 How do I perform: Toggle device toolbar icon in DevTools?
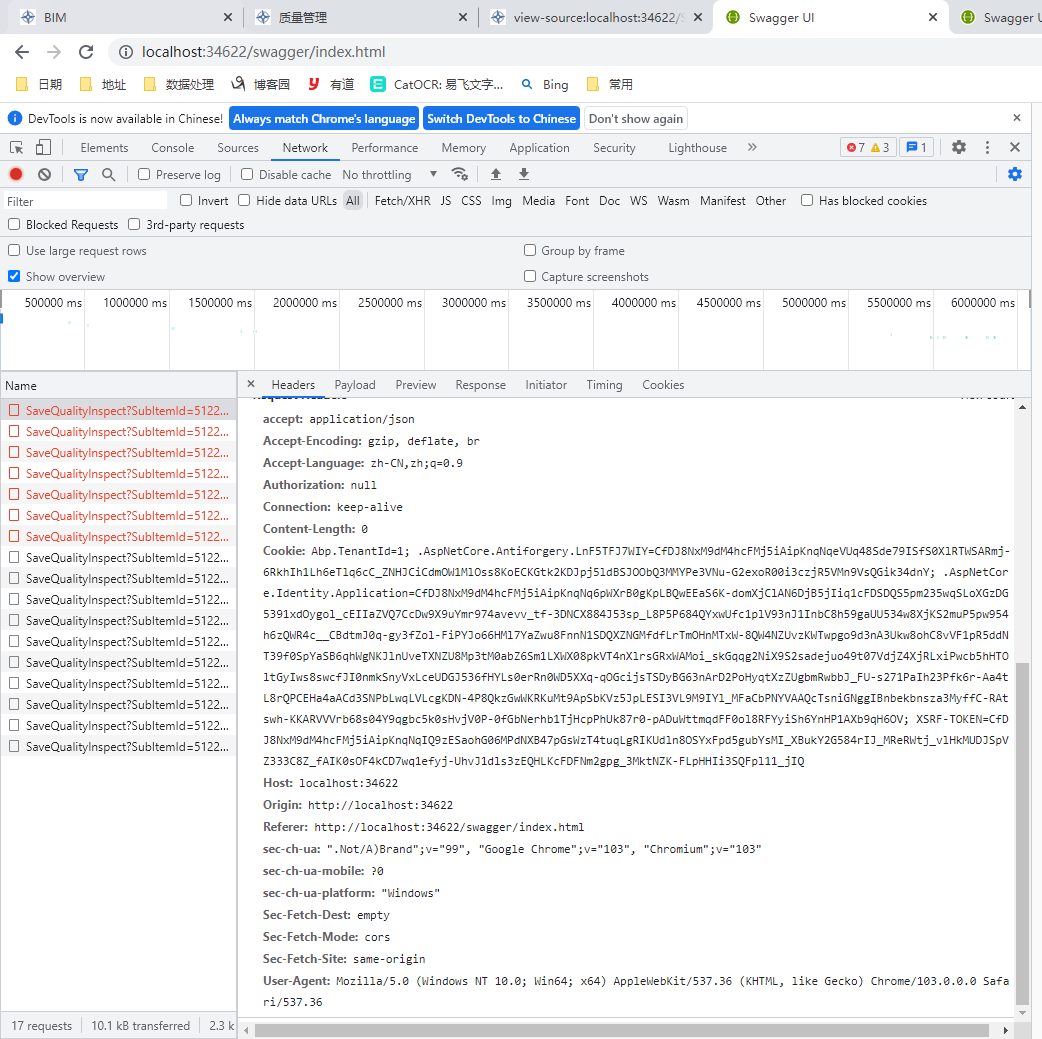click(x=43, y=148)
